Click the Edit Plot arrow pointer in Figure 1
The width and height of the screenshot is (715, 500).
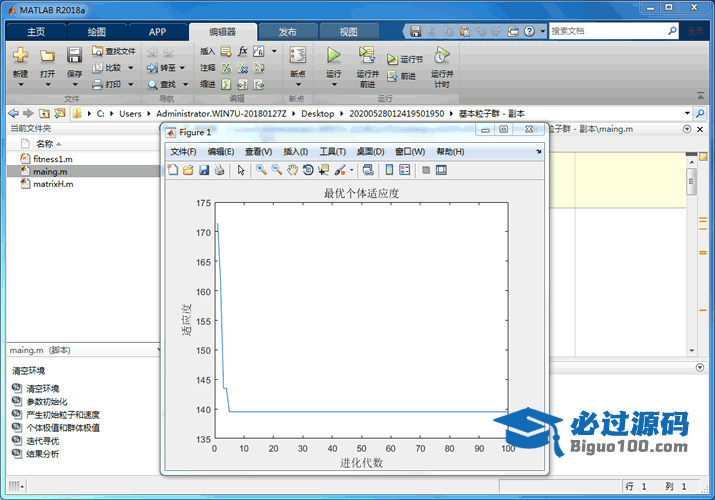[x=241, y=170]
